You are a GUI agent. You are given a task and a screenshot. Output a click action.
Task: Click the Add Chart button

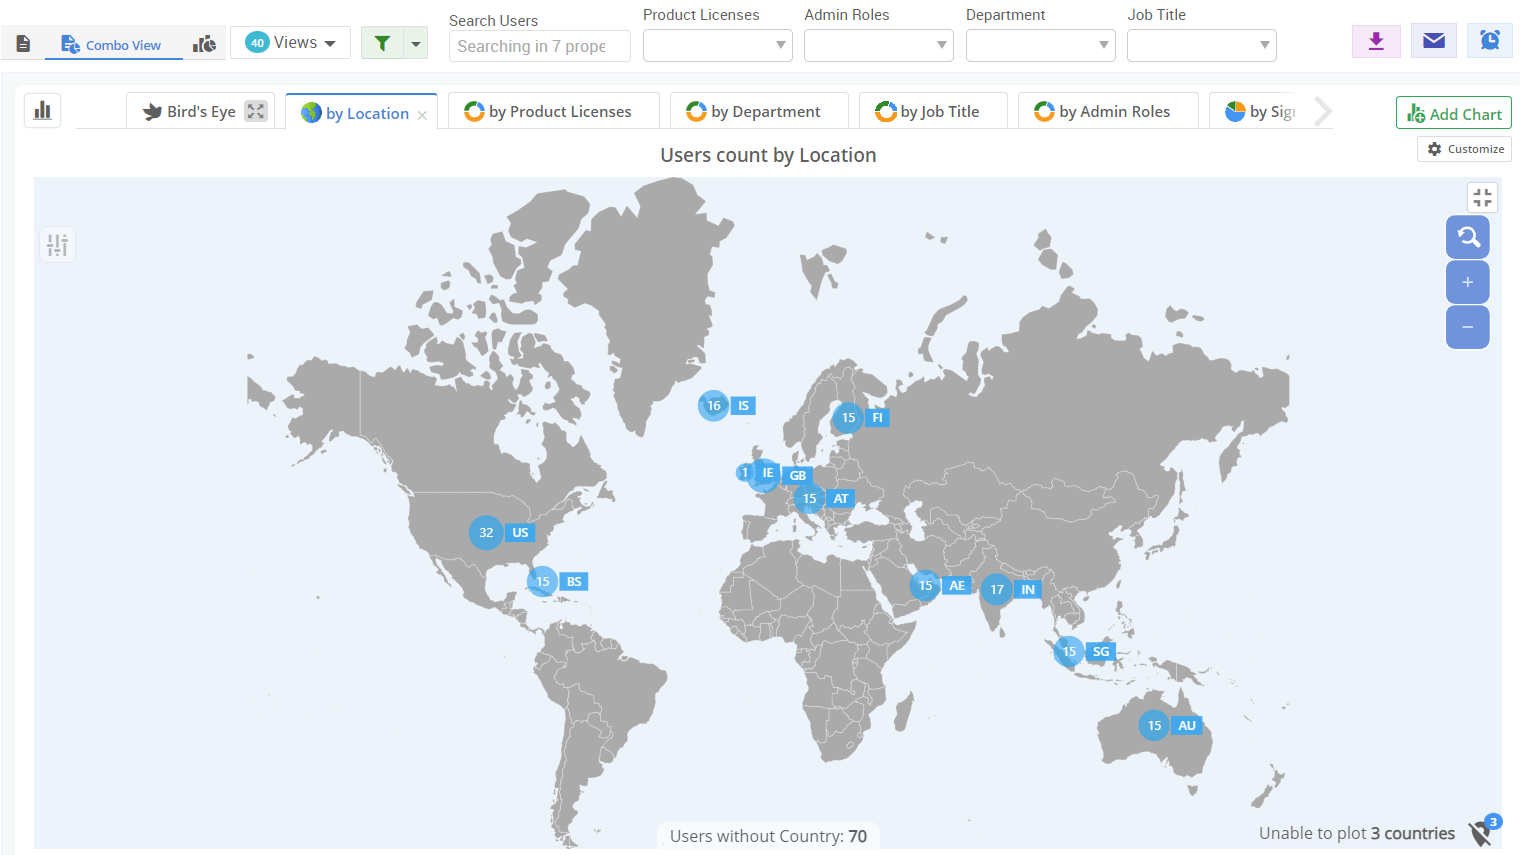1453,113
